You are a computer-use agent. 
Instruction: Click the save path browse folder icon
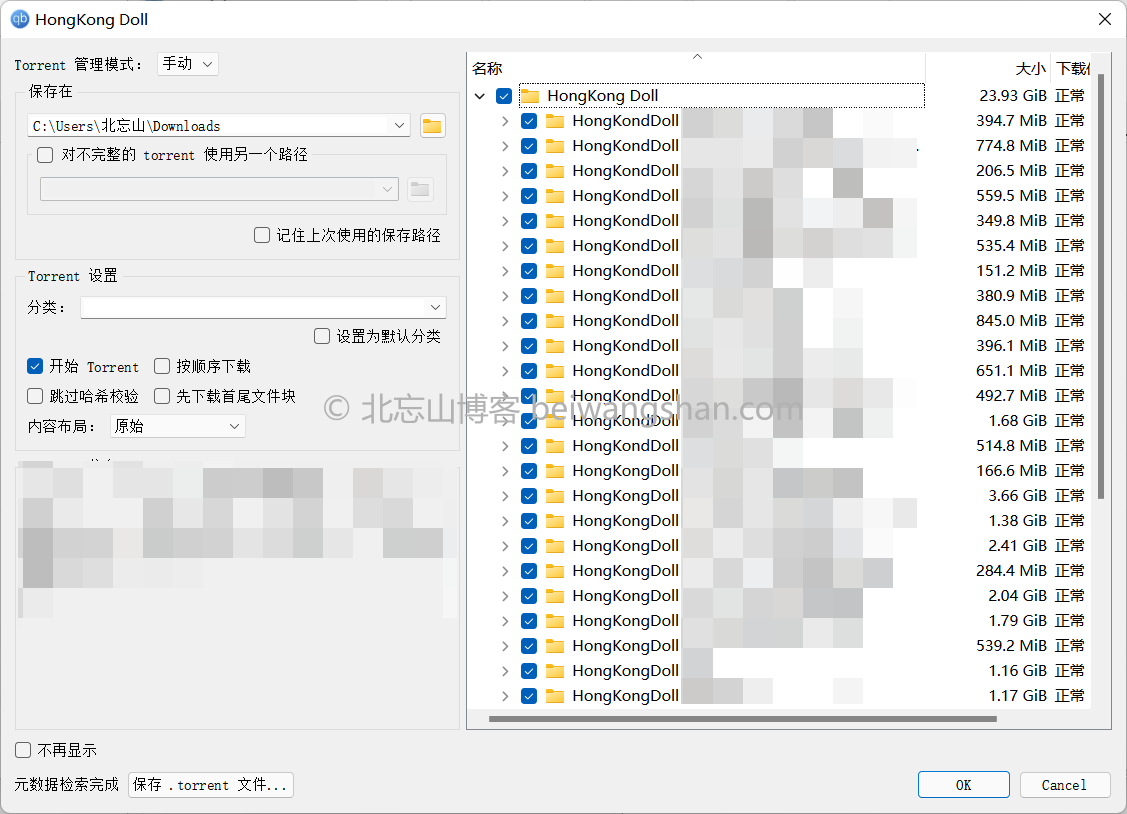(x=432, y=126)
